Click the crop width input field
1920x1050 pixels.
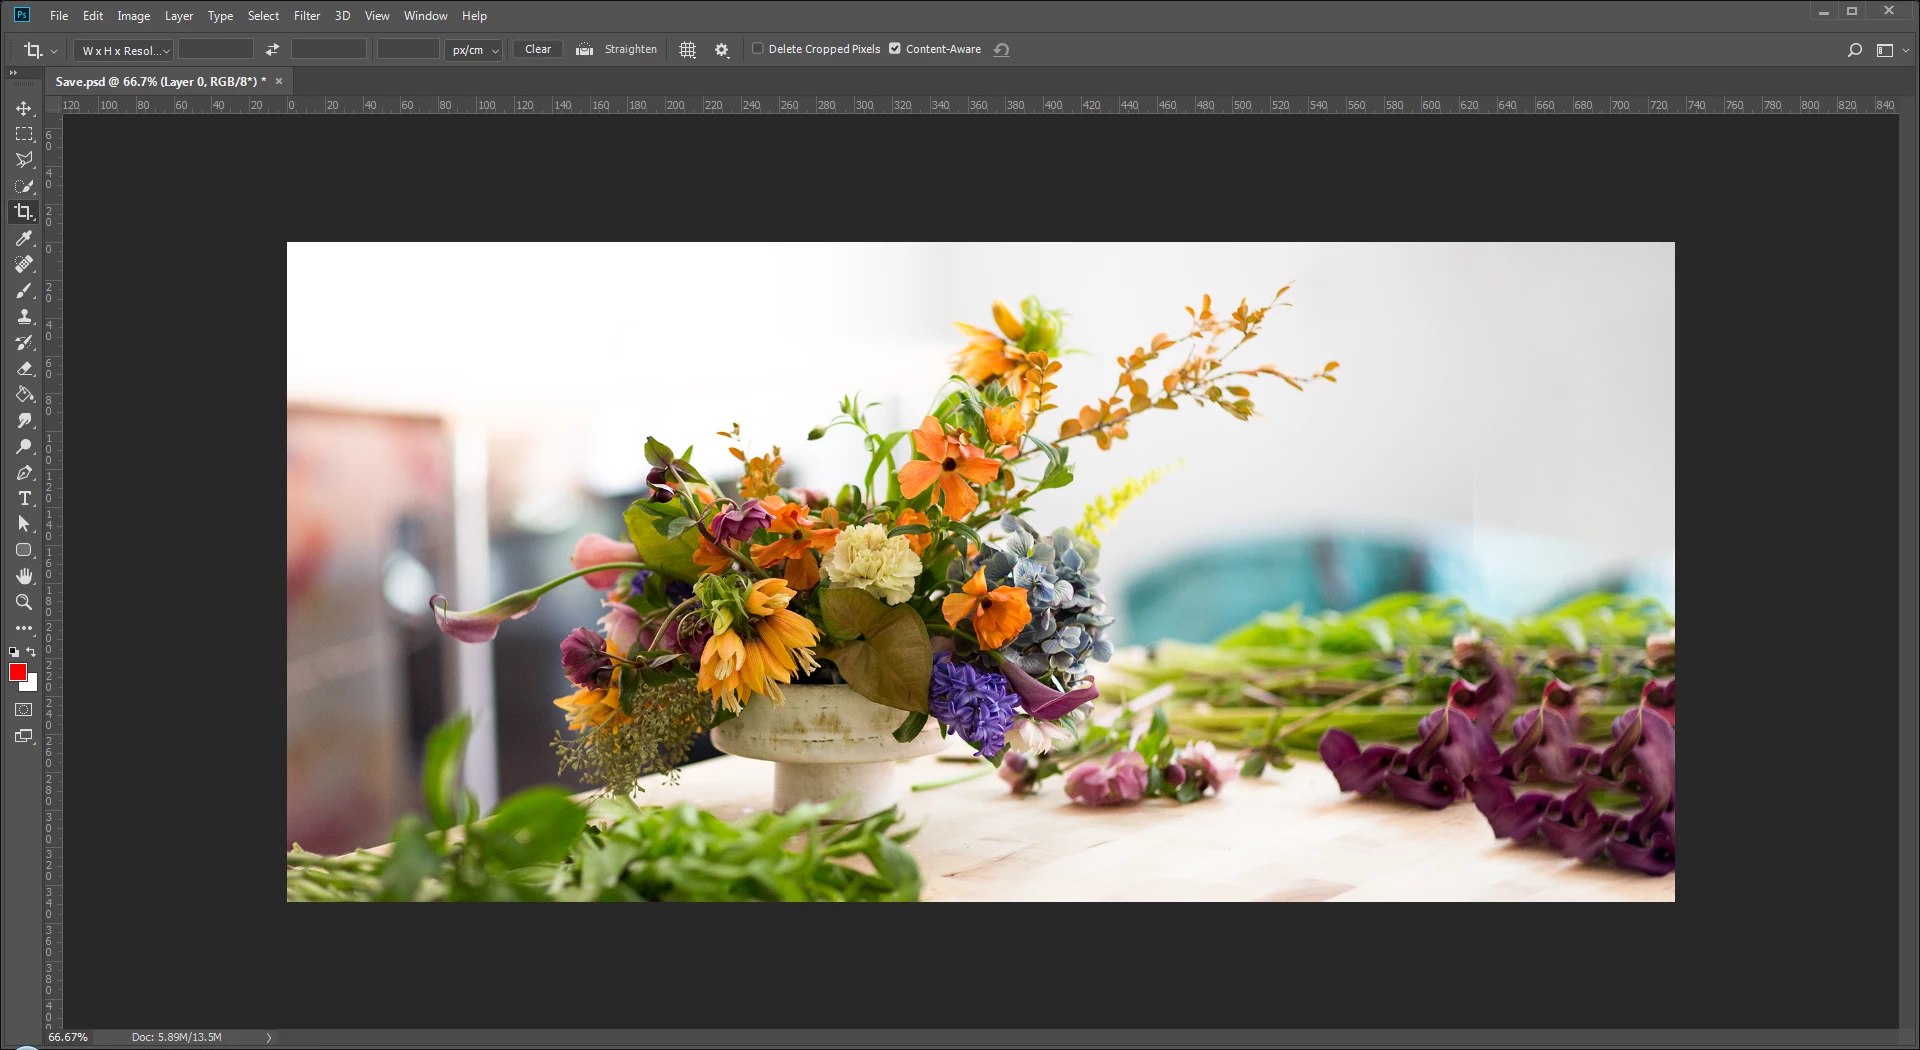point(216,49)
